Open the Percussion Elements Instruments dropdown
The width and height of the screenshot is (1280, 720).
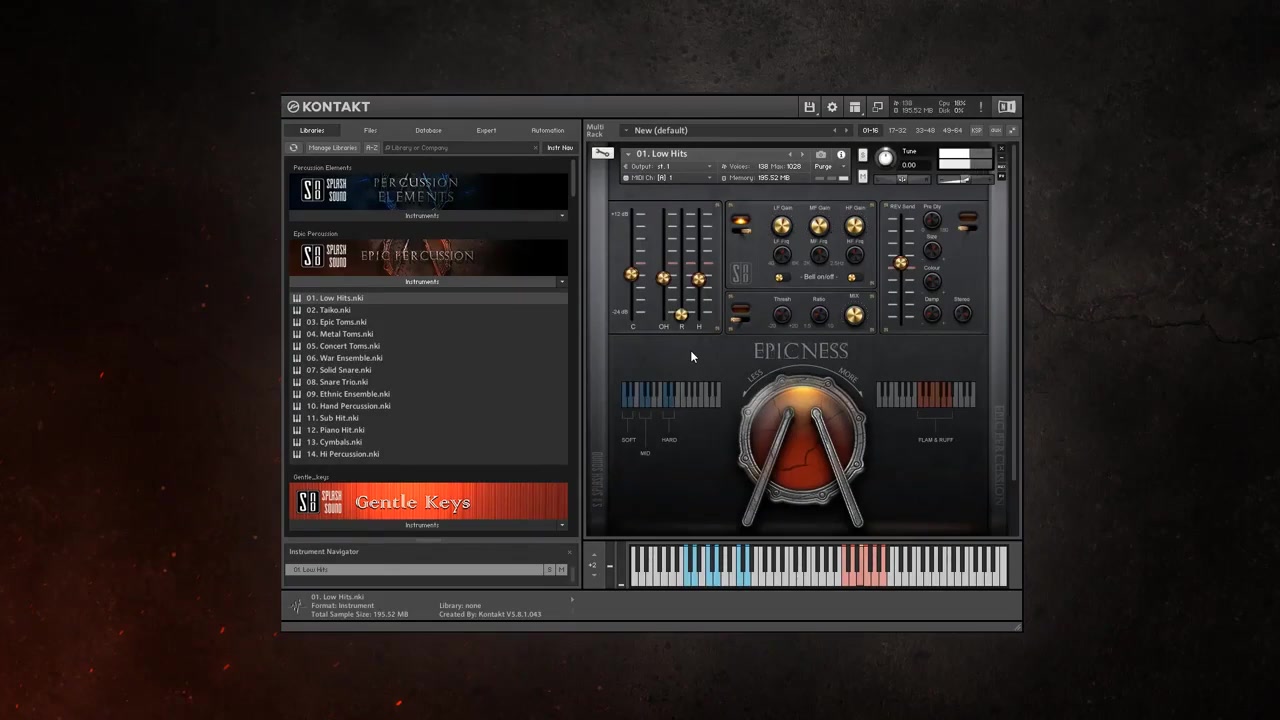tap(428, 216)
